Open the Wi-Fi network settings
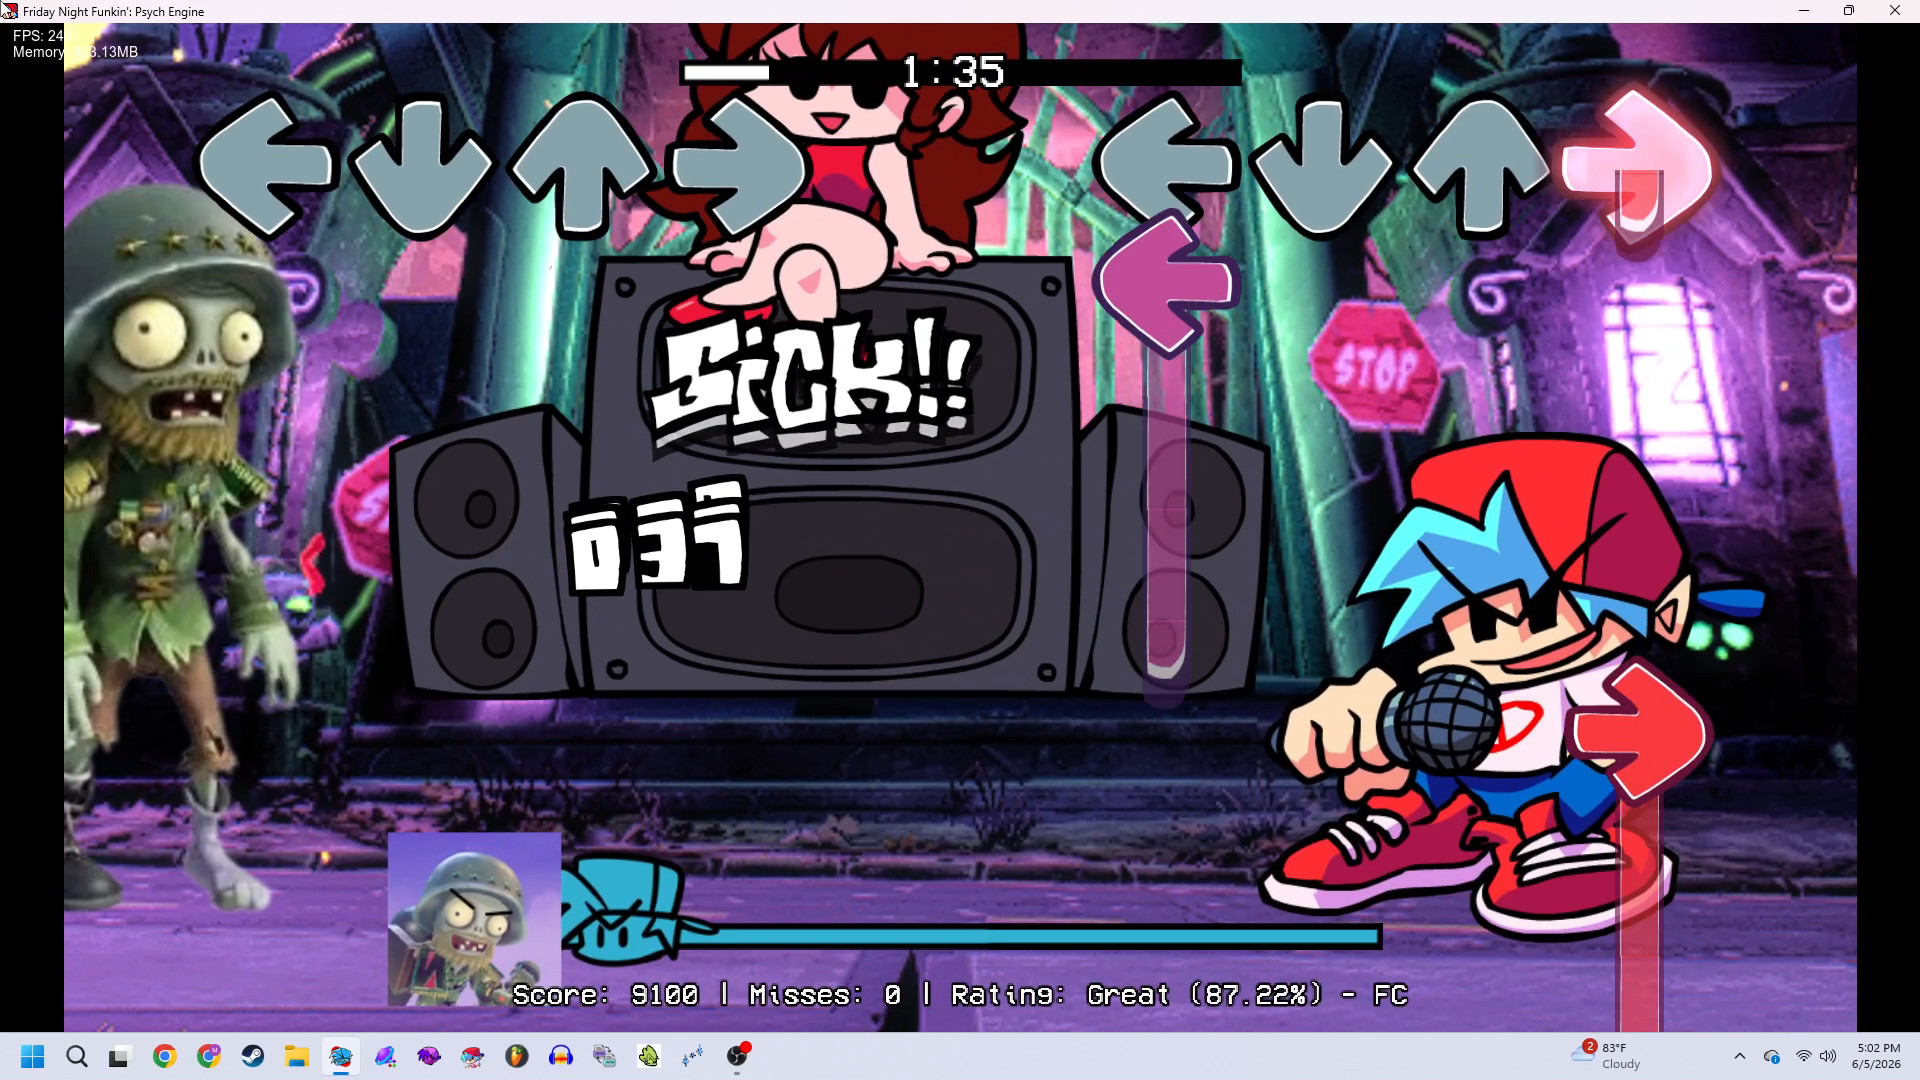Viewport: 1920px width, 1080px height. (1804, 1056)
